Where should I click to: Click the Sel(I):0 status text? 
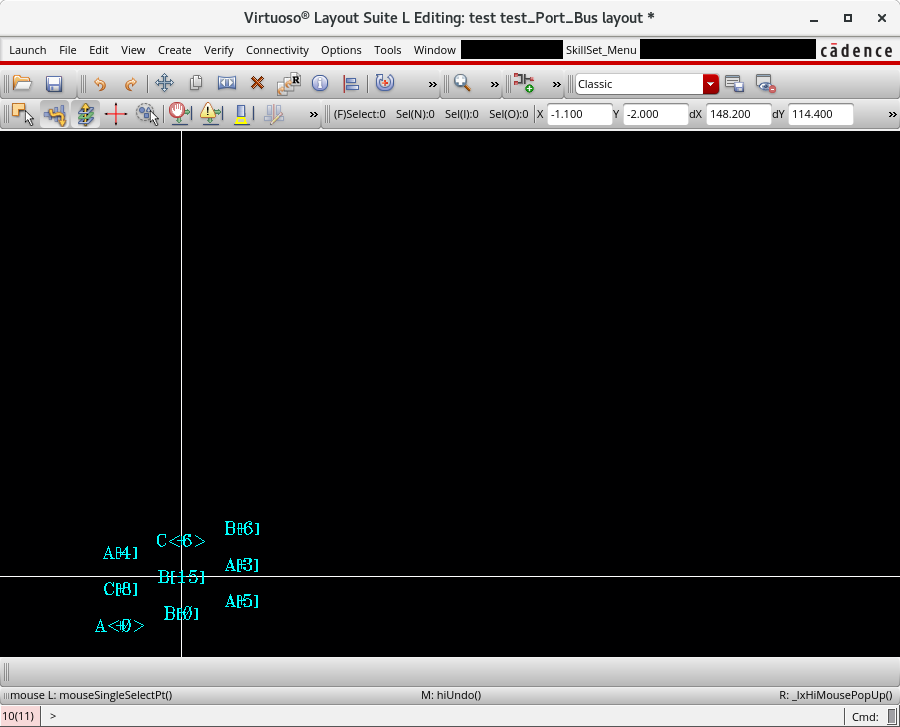[461, 114]
